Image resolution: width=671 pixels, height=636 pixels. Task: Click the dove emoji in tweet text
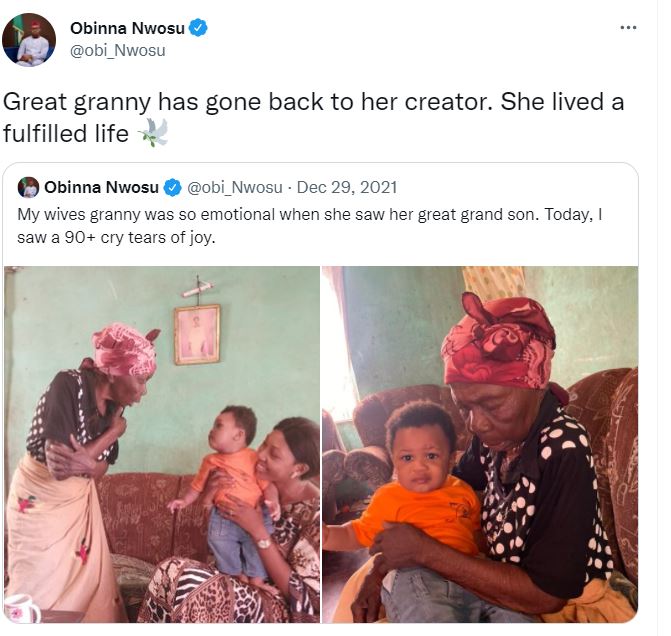[153, 132]
